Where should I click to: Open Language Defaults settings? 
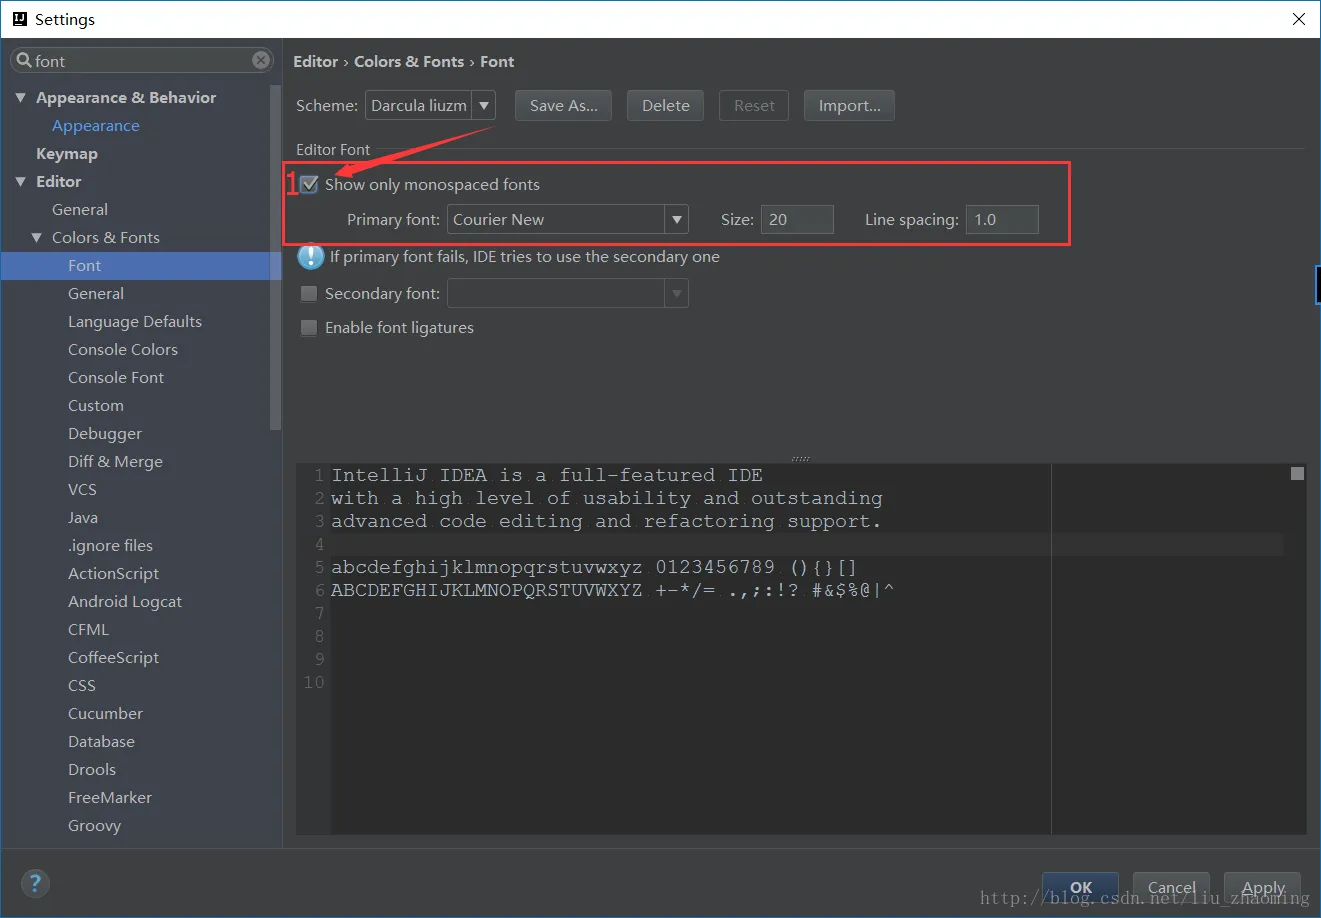tap(135, 321)
